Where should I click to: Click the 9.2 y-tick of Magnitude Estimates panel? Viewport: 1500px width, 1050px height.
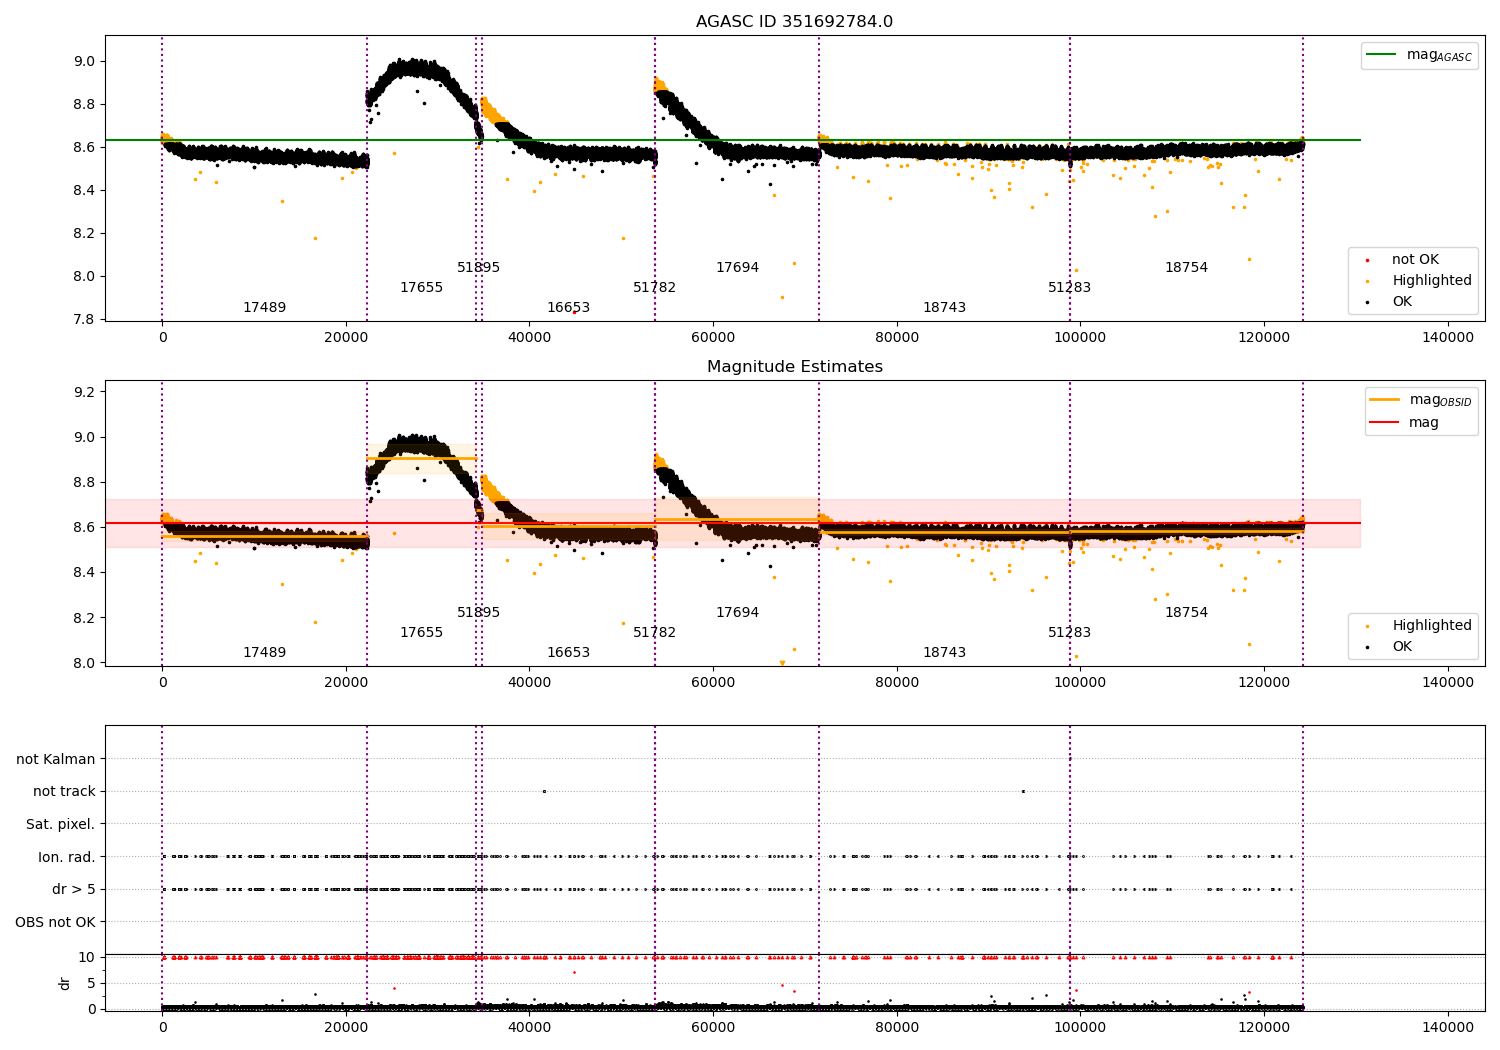click(84, 392)
